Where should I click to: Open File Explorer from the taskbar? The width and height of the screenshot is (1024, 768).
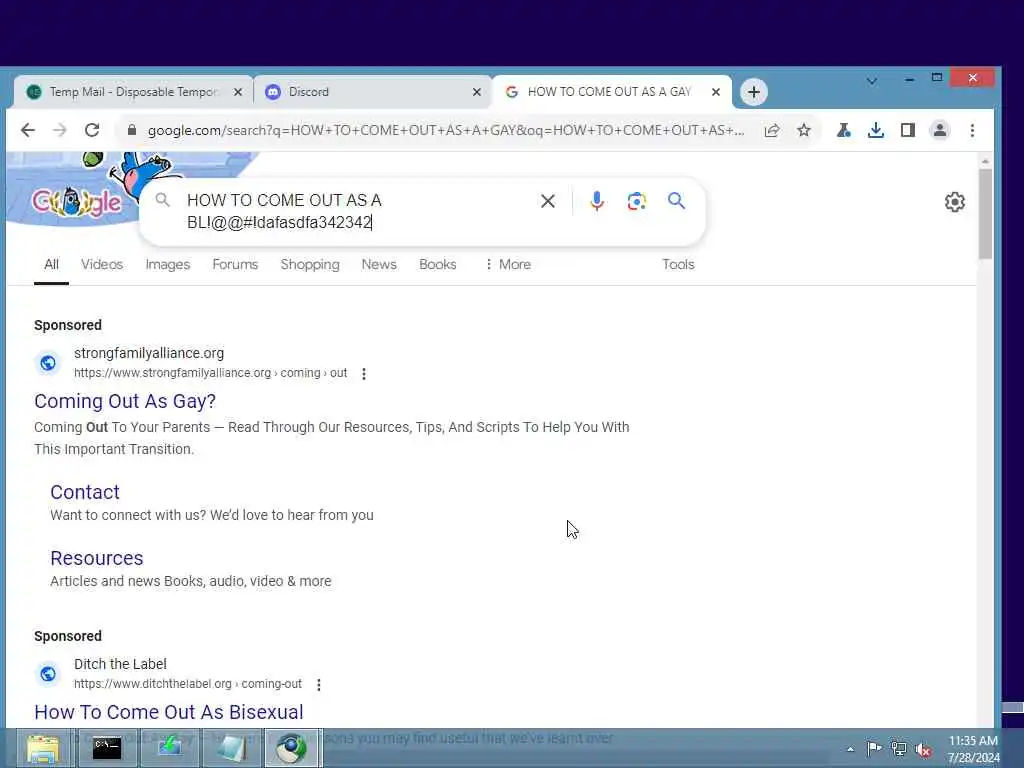pyautogui.click(x=43, y=748)
